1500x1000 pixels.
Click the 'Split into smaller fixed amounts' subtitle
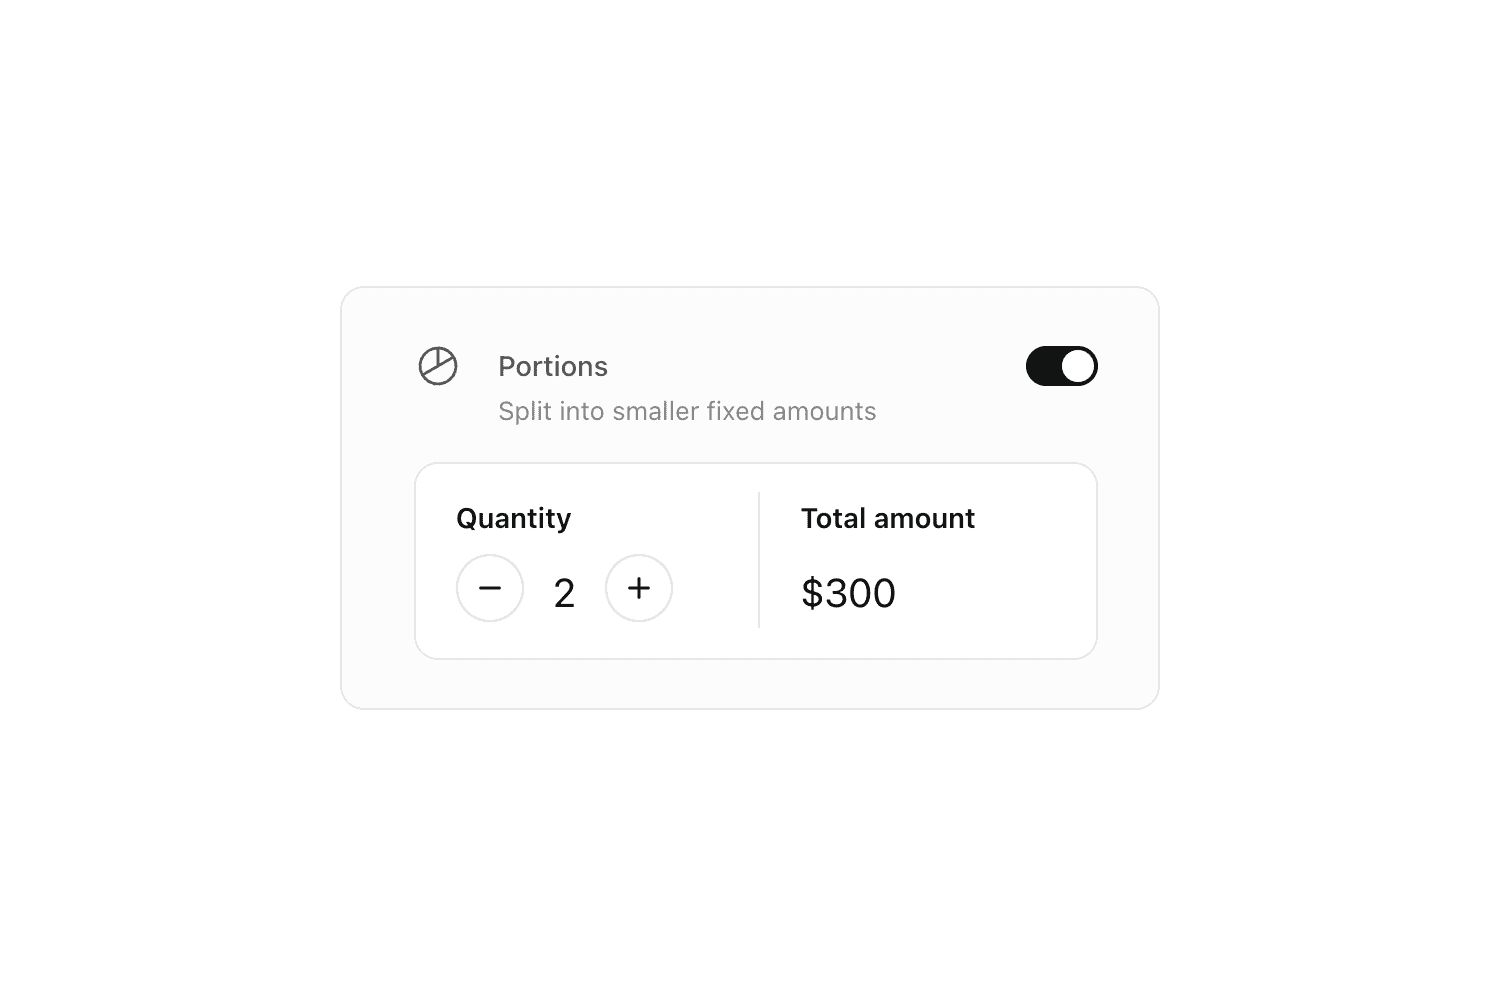[687, 411]
